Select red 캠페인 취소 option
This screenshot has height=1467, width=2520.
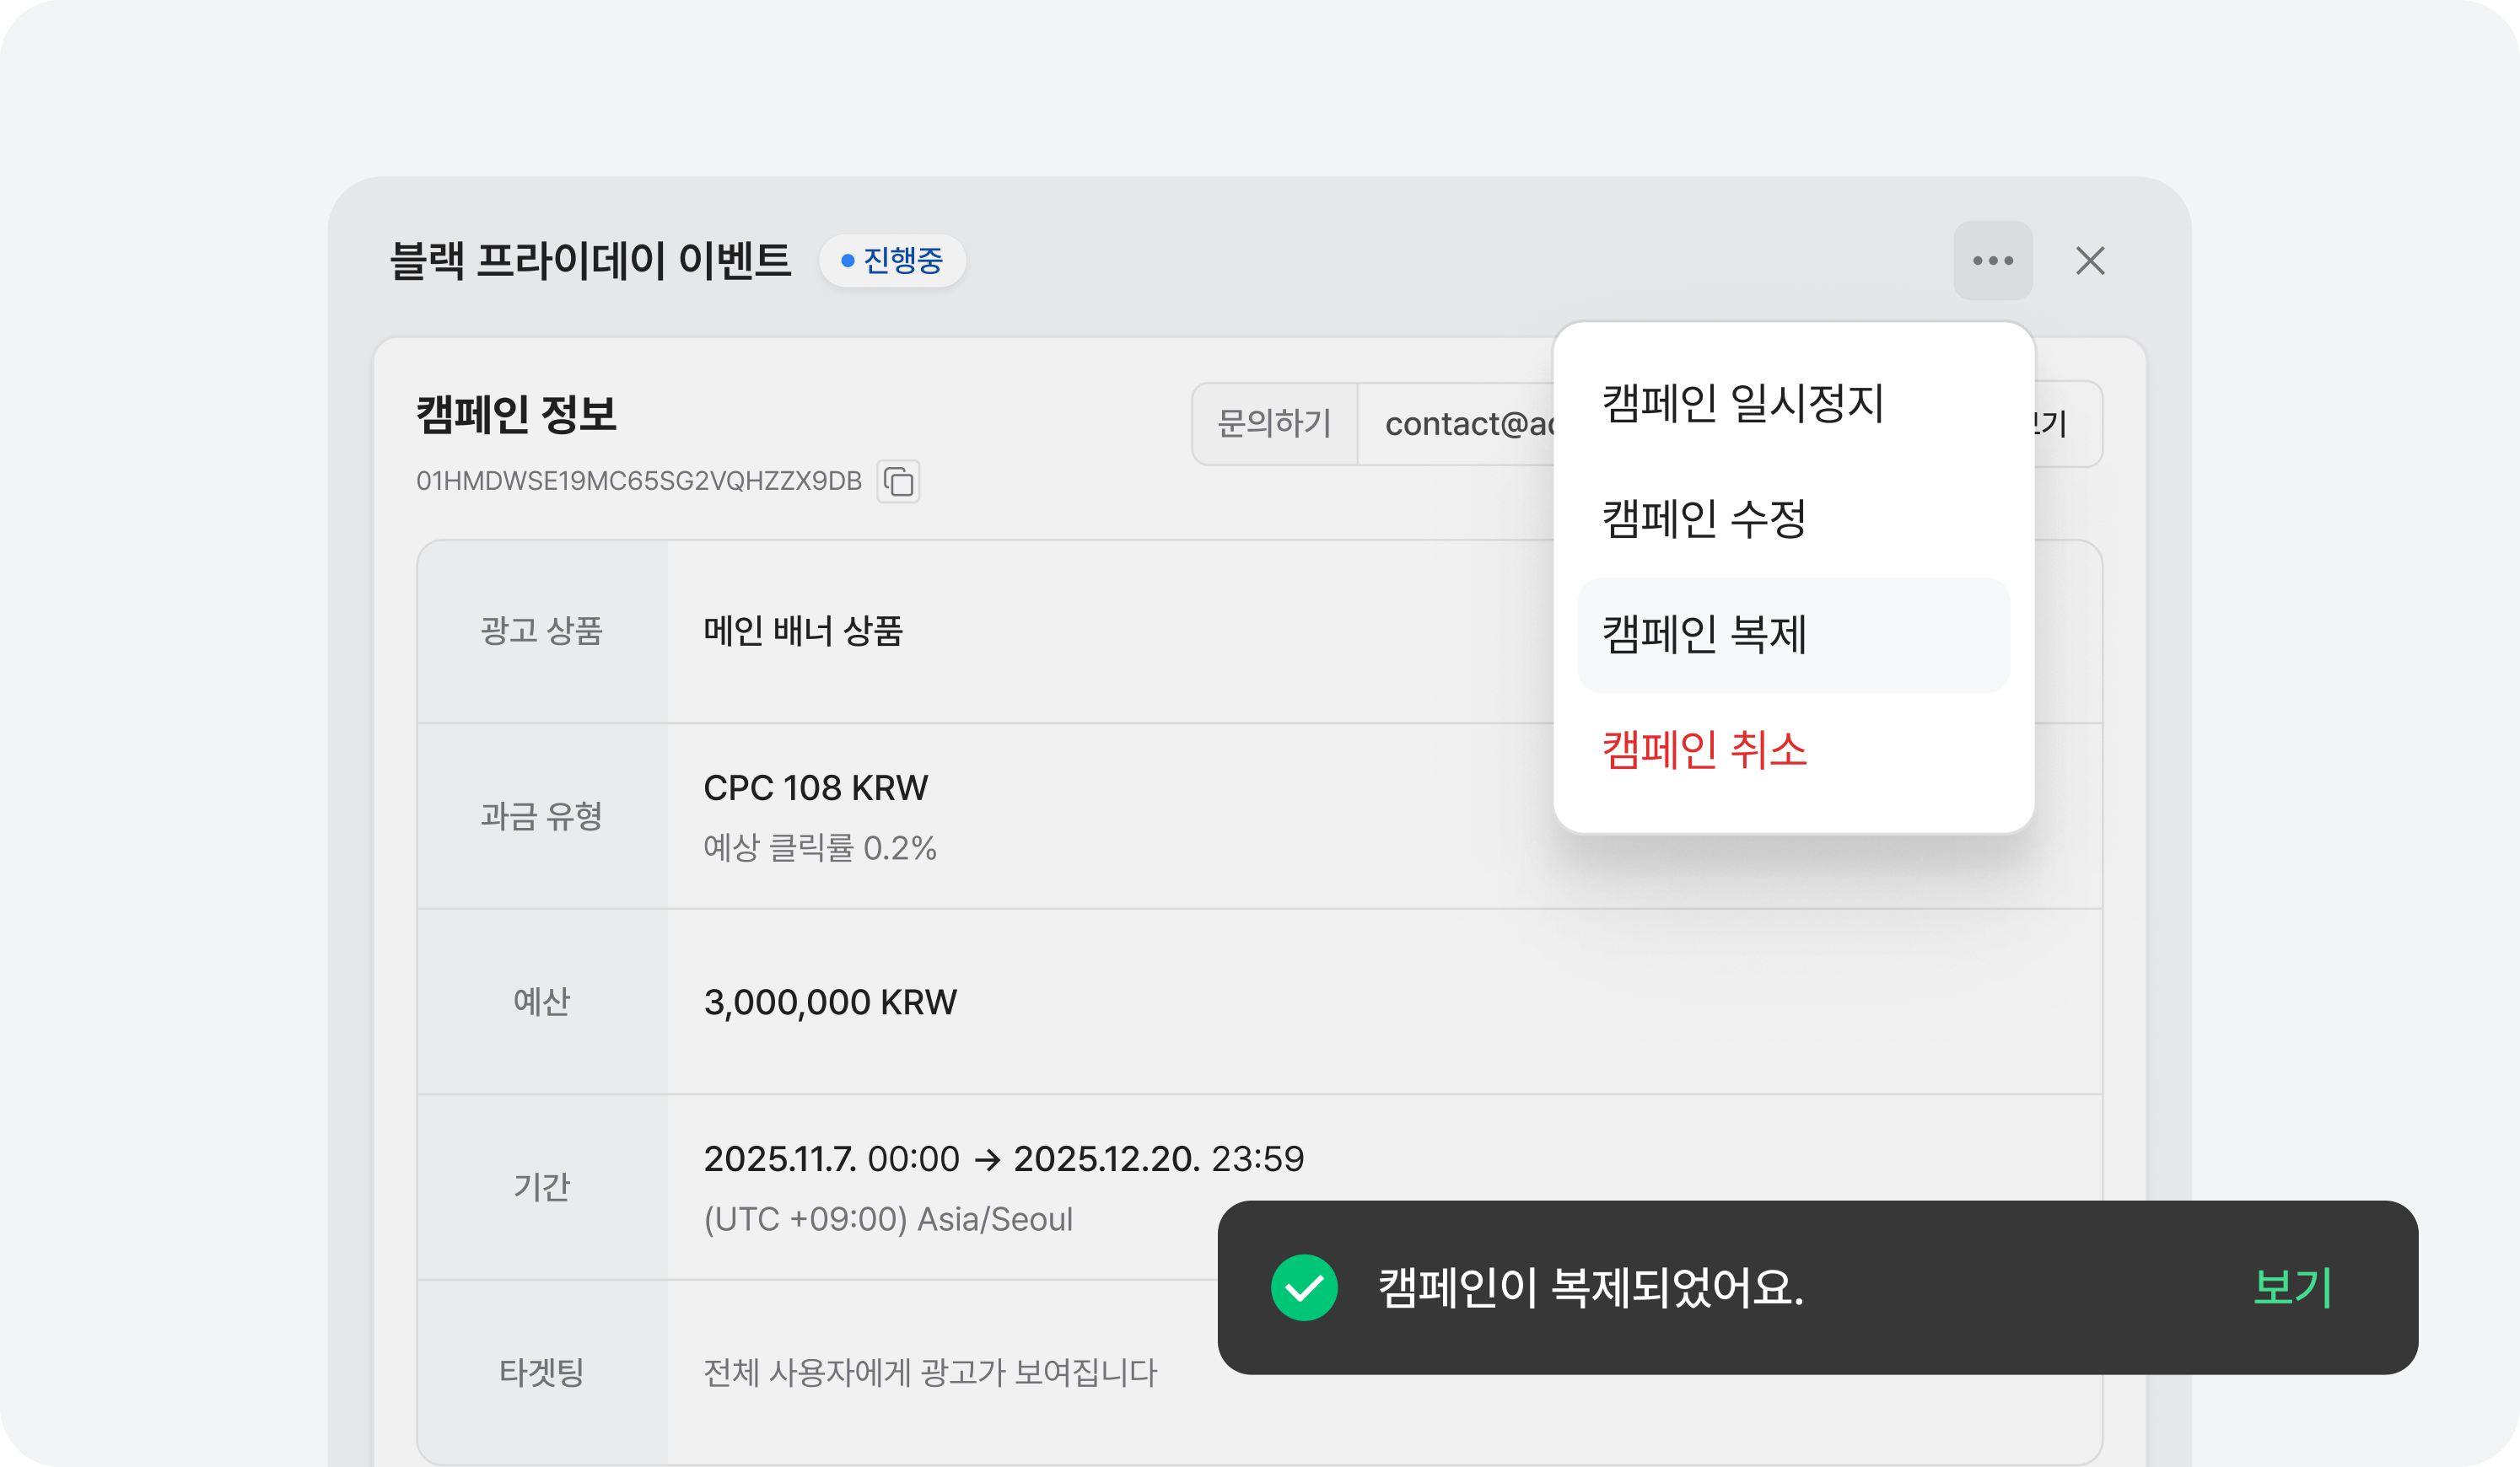(x=1704, y=750)
